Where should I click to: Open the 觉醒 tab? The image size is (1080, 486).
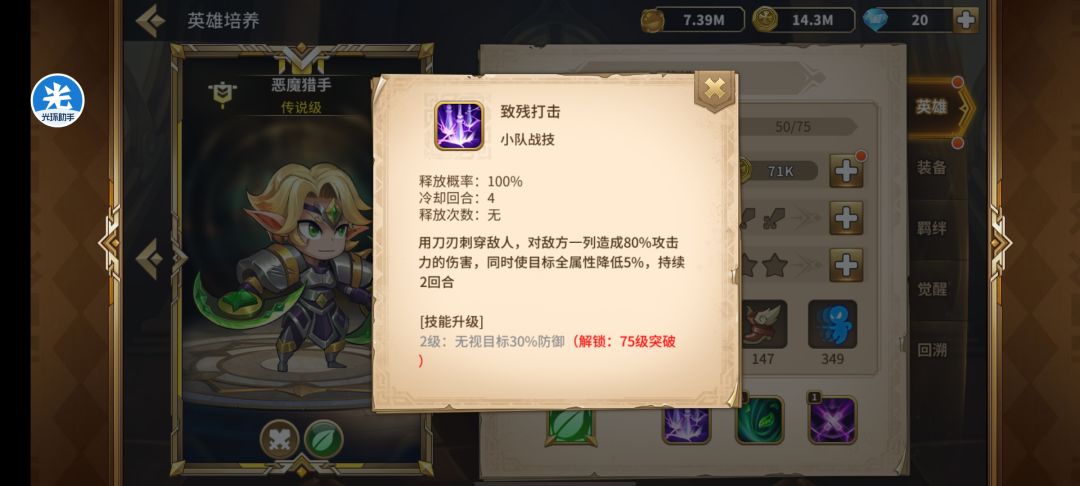[932, 288]
